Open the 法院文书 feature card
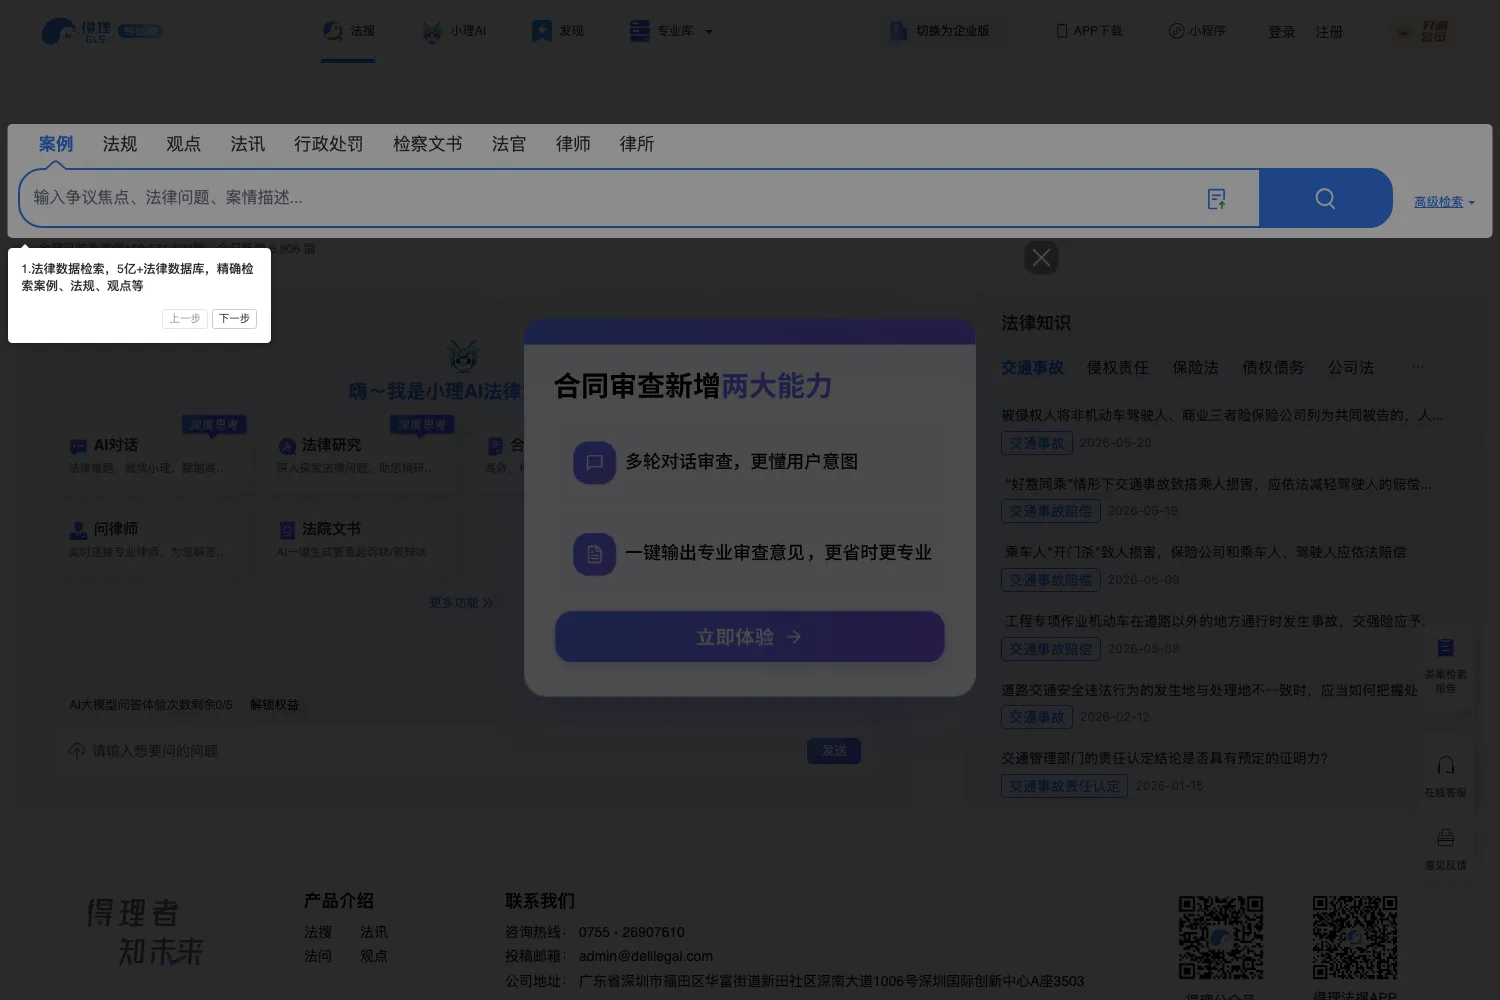Image resolution: width=1500 pixels, height=1000 pixels. coord(362,540)
